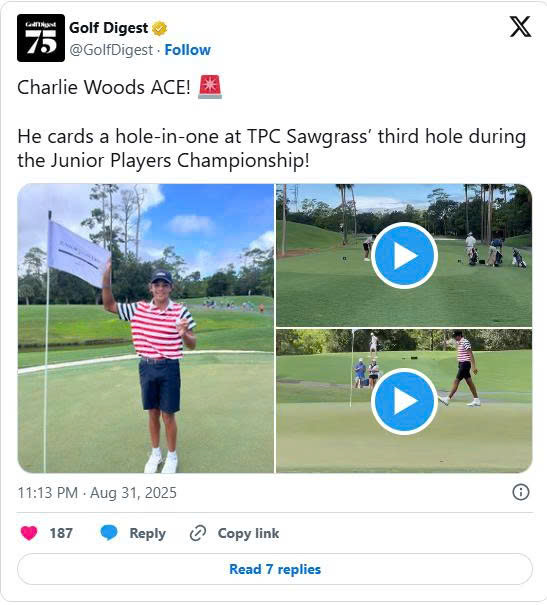Click the blue reply bubble icon
This screenshot has width=547, height=605.
click(x=109, y=533)
